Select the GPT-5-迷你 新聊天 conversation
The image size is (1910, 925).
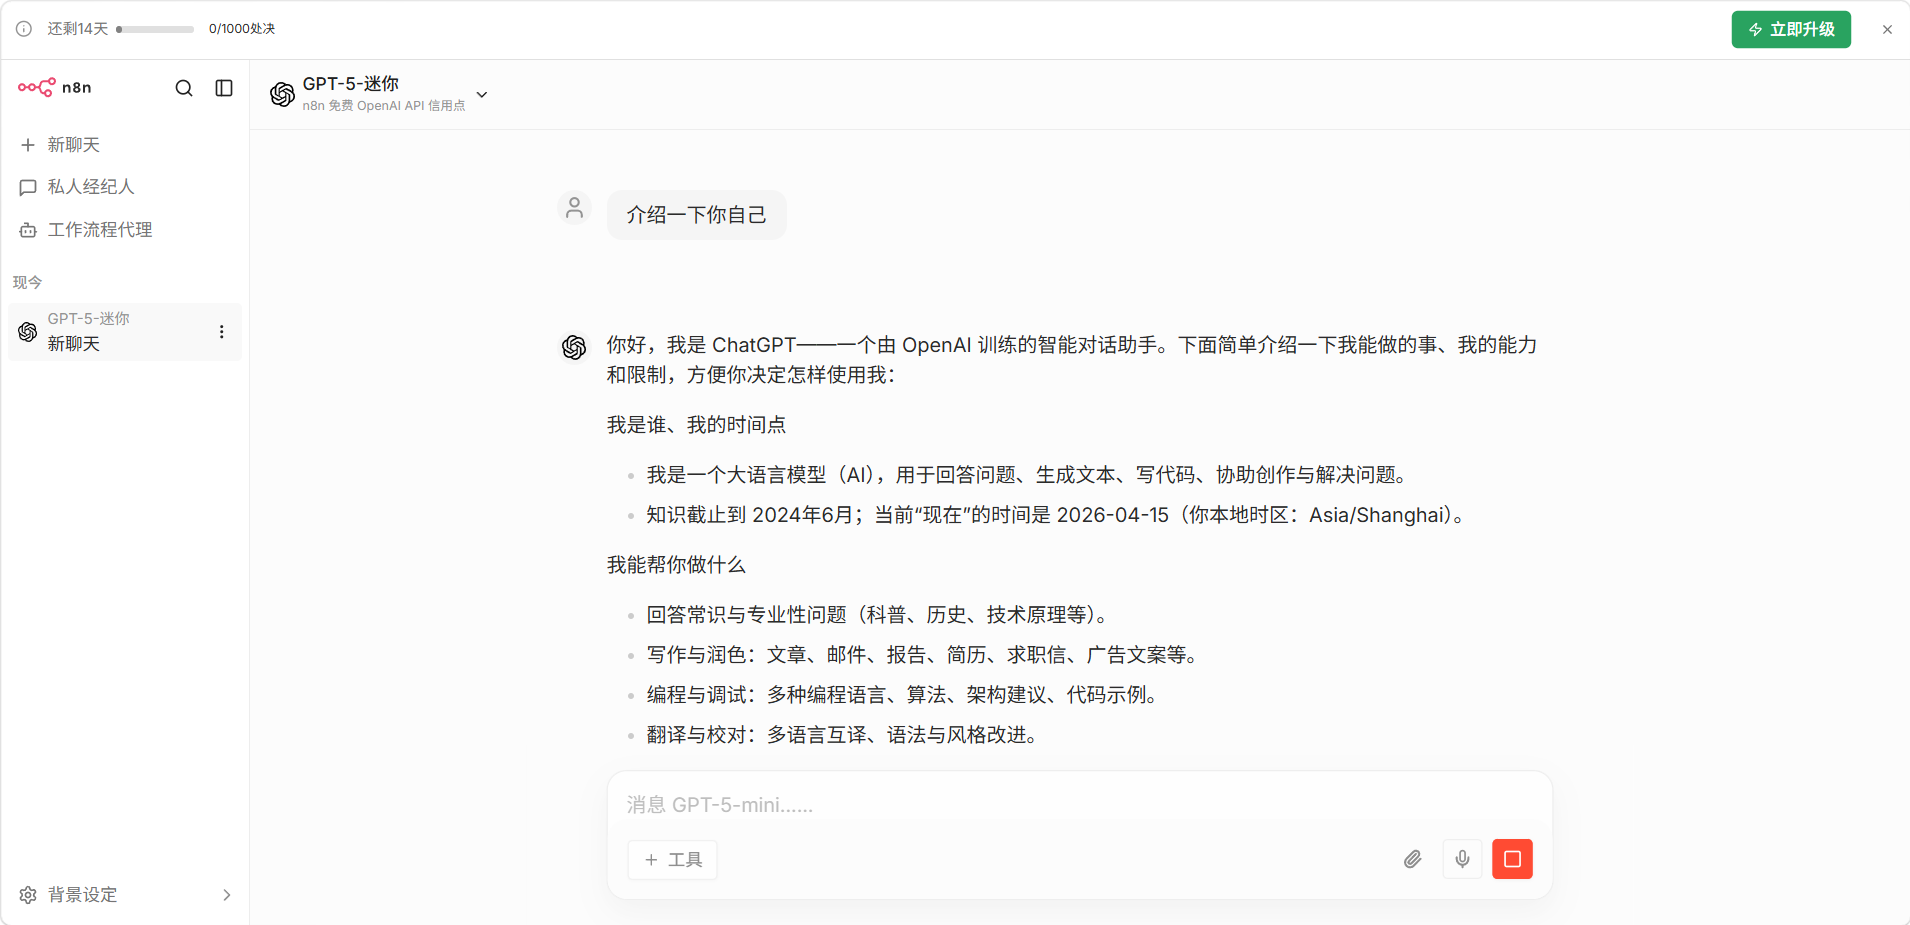pos(124,332)
